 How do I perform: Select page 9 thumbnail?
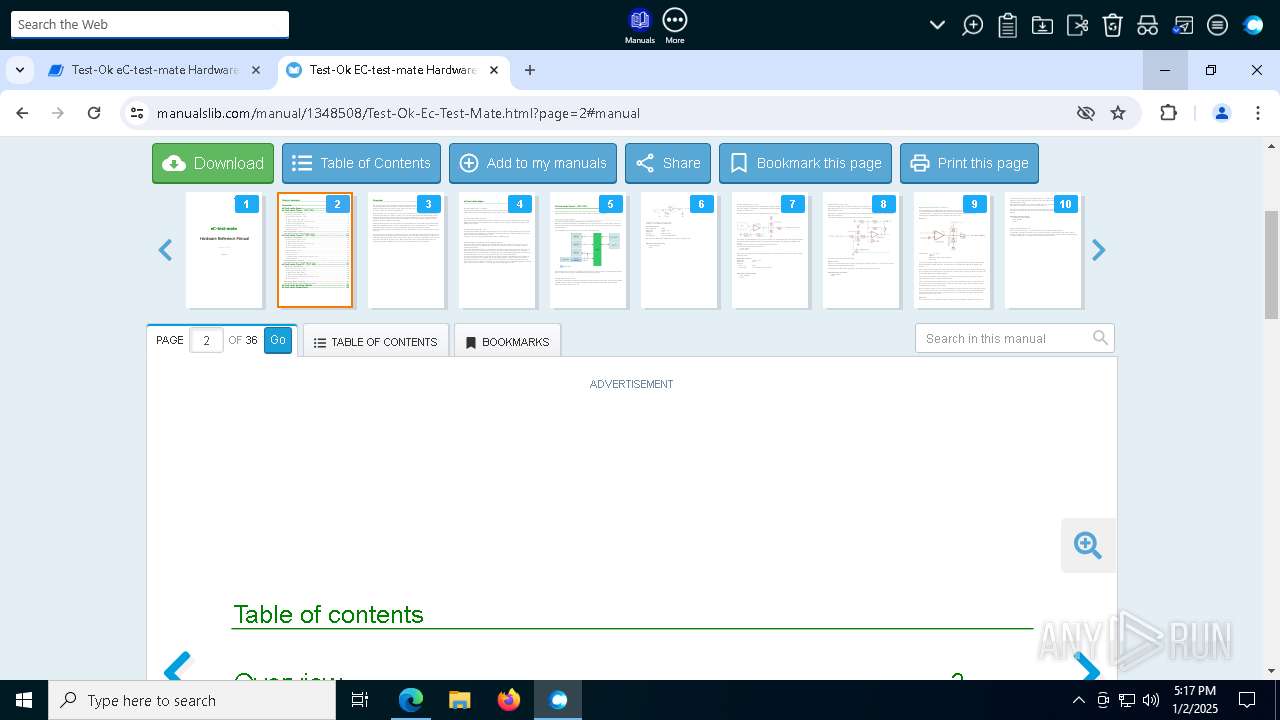point(952,250)
